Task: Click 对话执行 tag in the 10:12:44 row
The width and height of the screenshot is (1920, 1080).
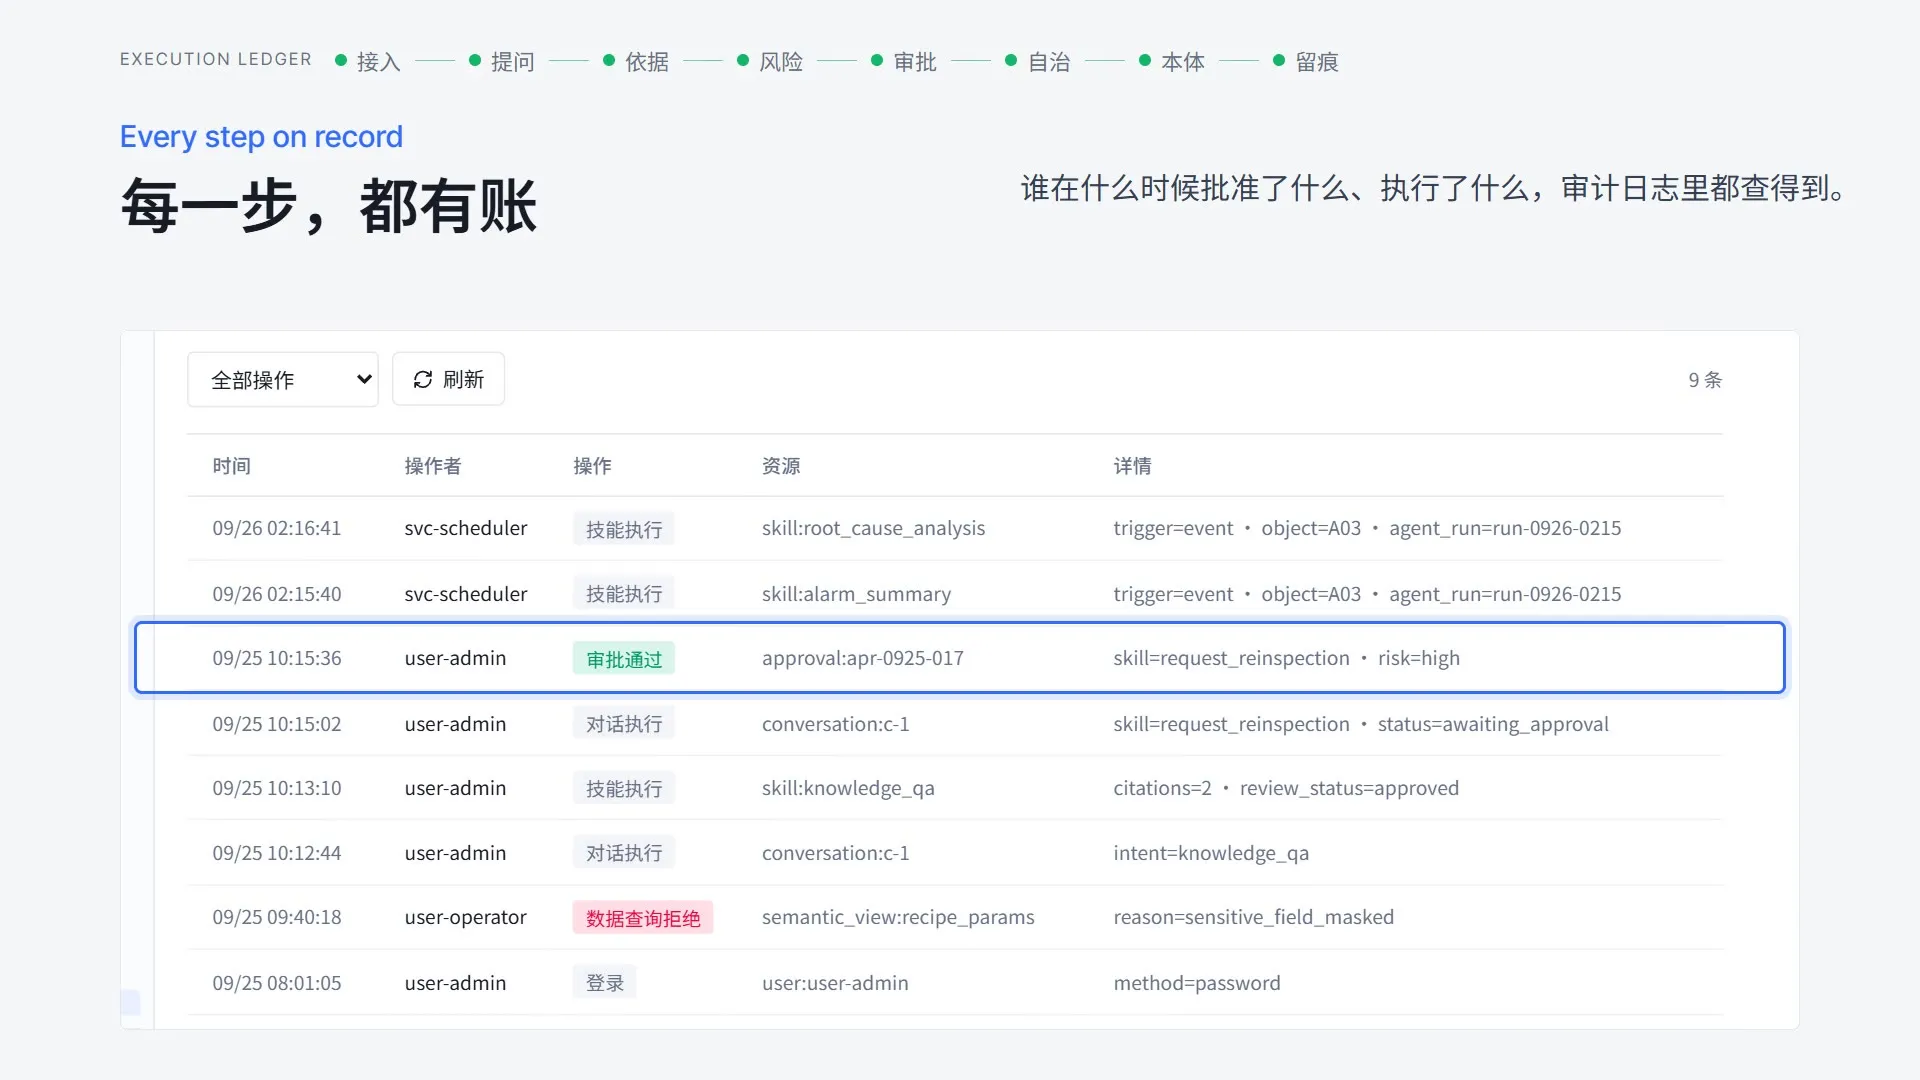Action: coord(624,853)
